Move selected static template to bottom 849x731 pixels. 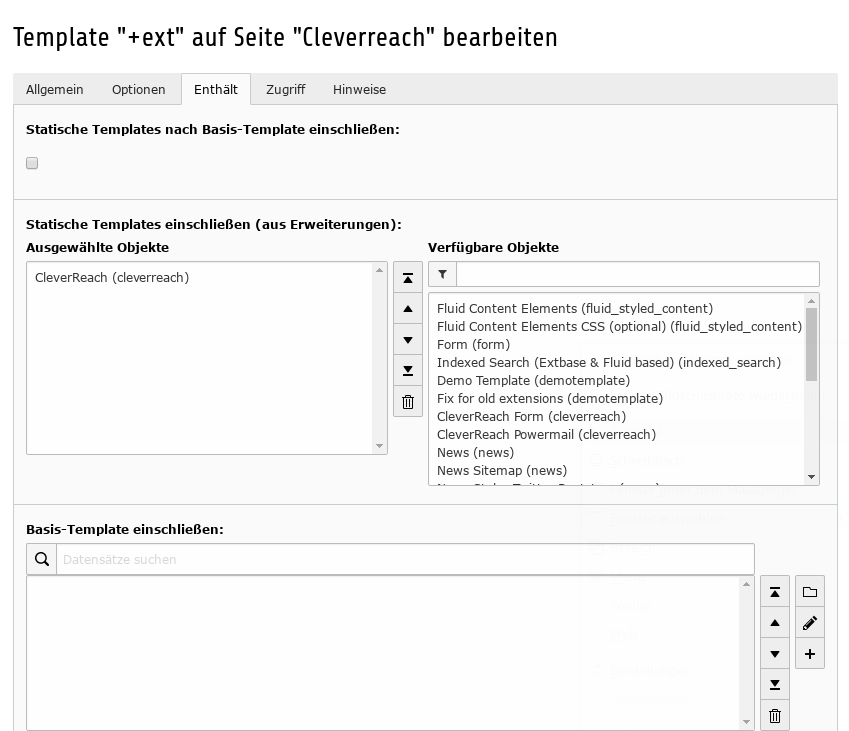[x=408, y=370]
